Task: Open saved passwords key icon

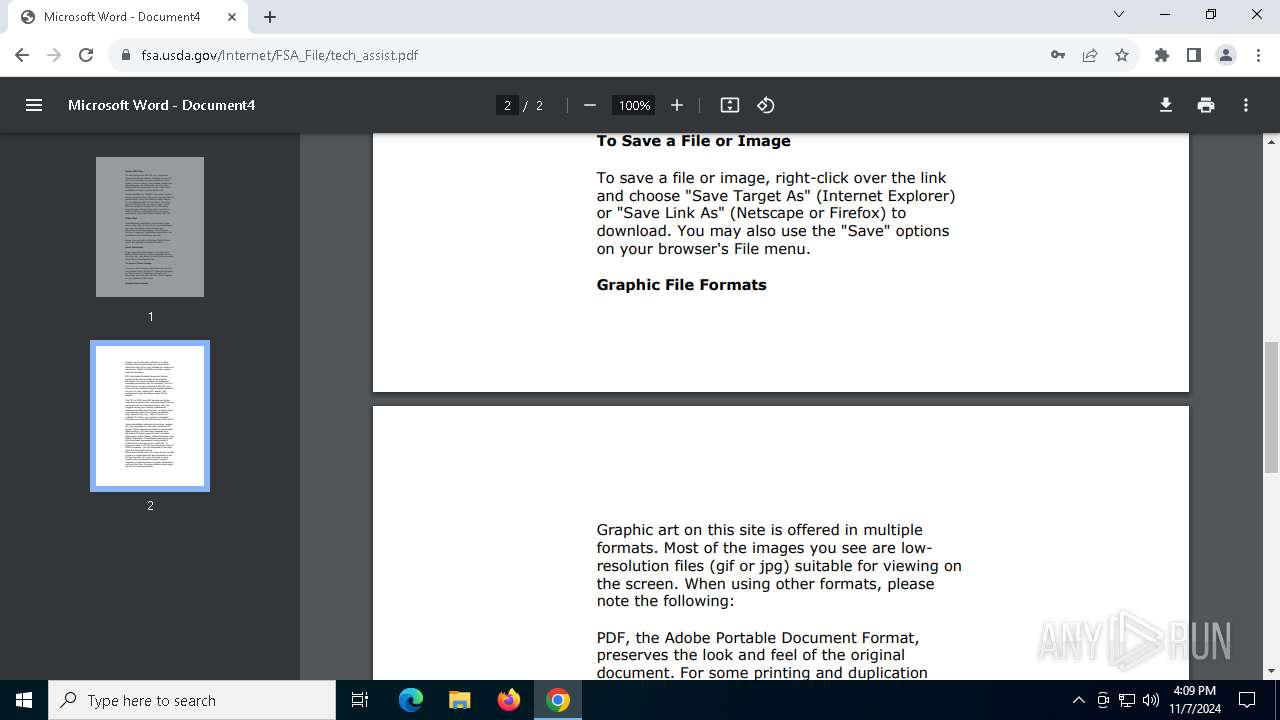Action: (1058, 55)
